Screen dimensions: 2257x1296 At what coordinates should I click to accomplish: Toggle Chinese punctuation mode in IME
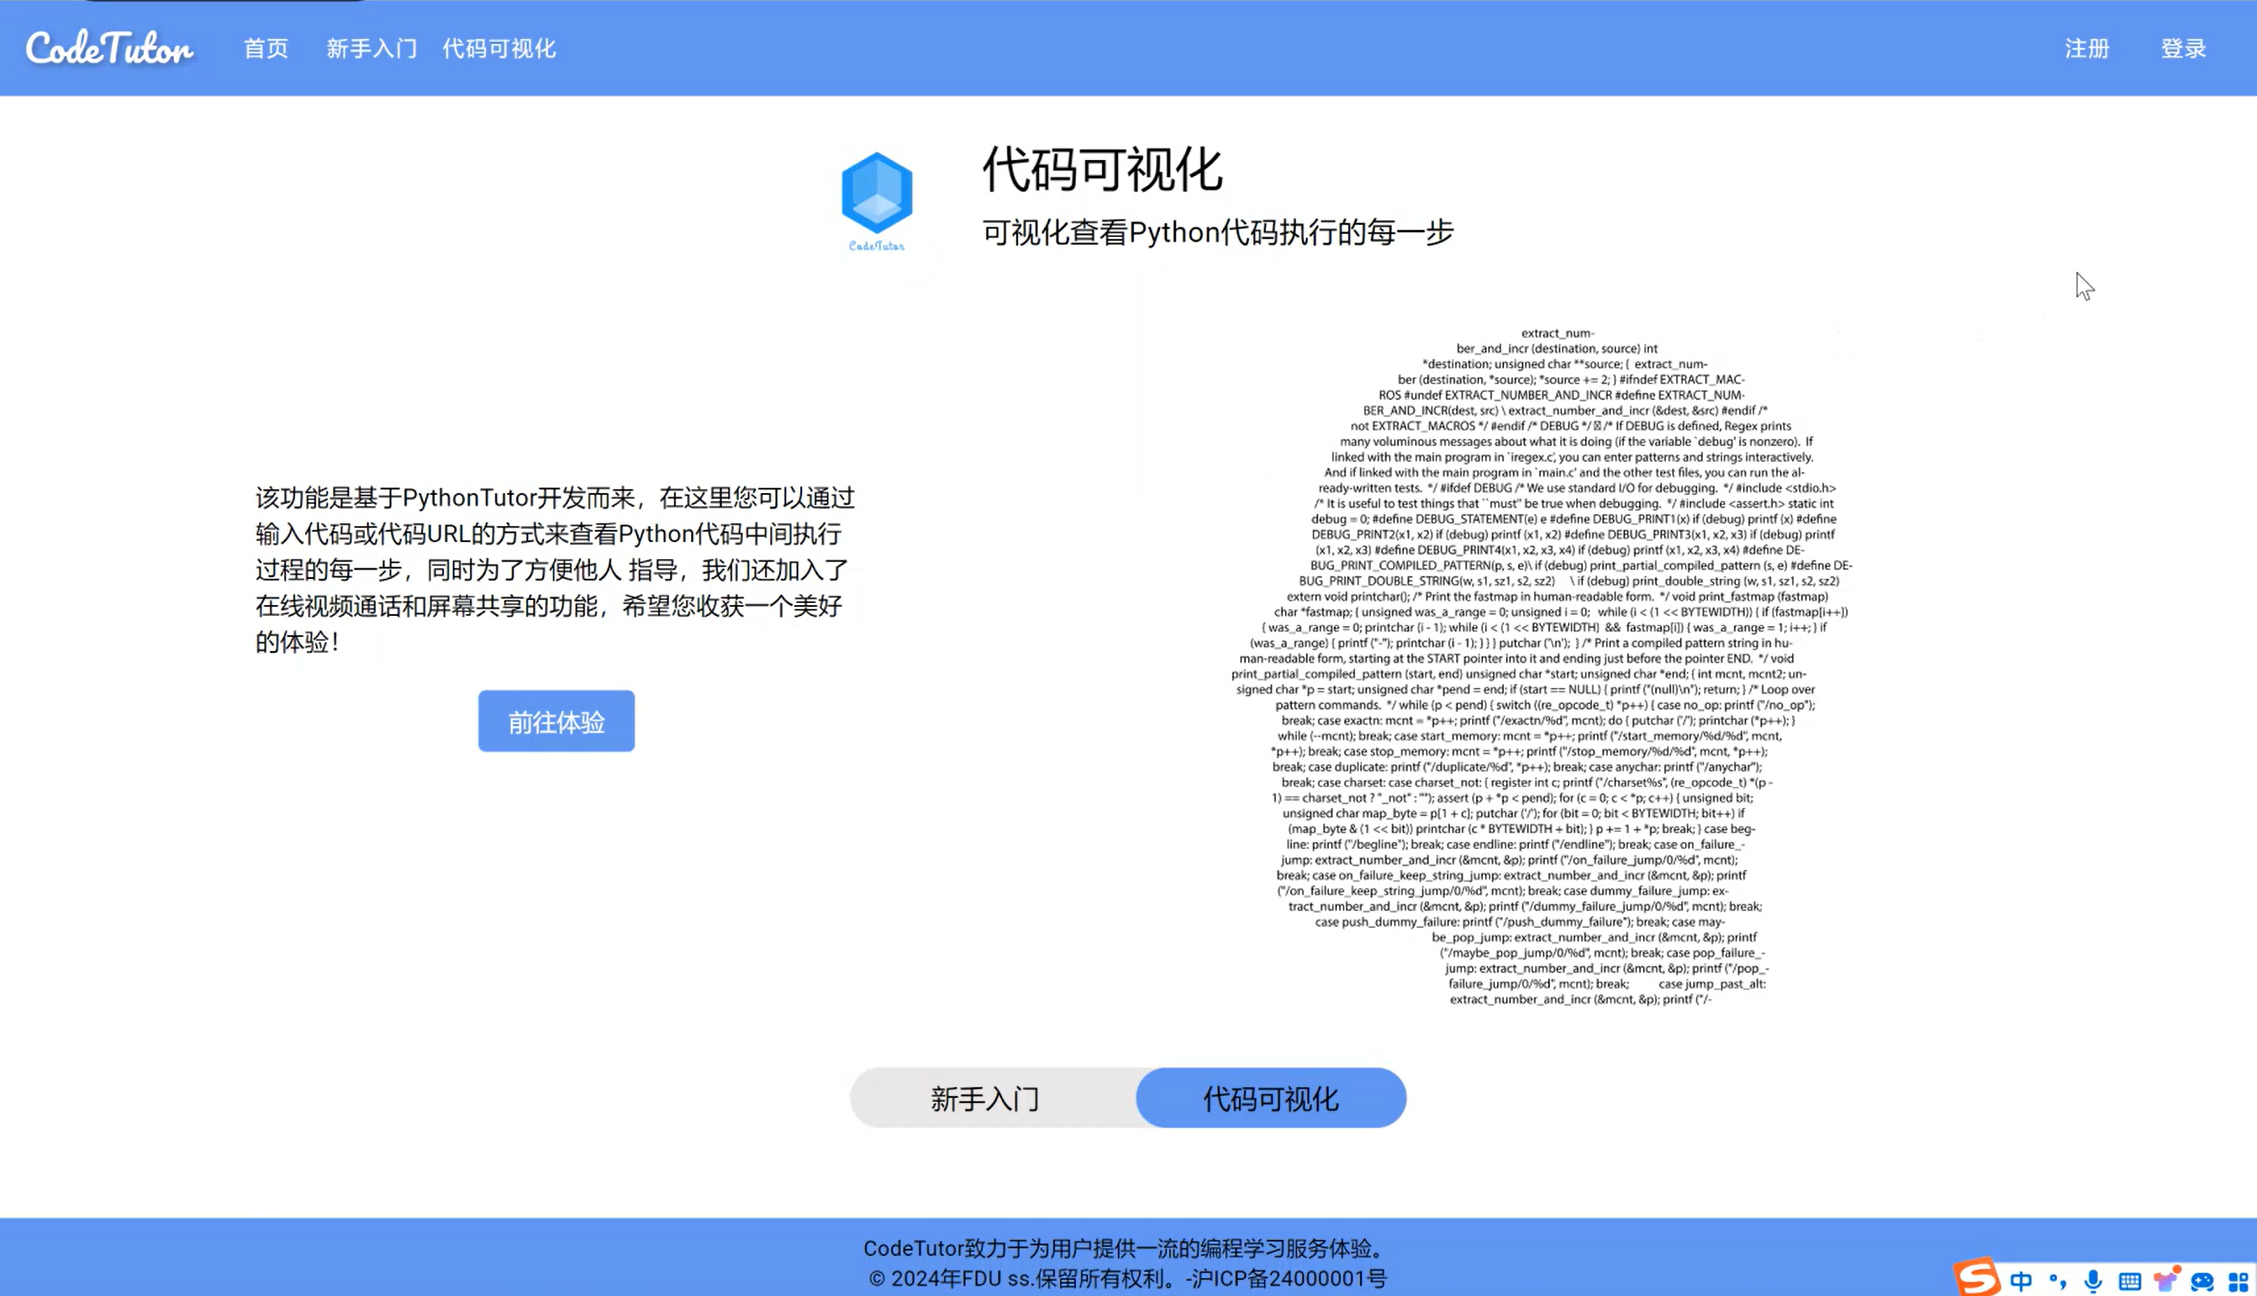pos(2057,1280)
